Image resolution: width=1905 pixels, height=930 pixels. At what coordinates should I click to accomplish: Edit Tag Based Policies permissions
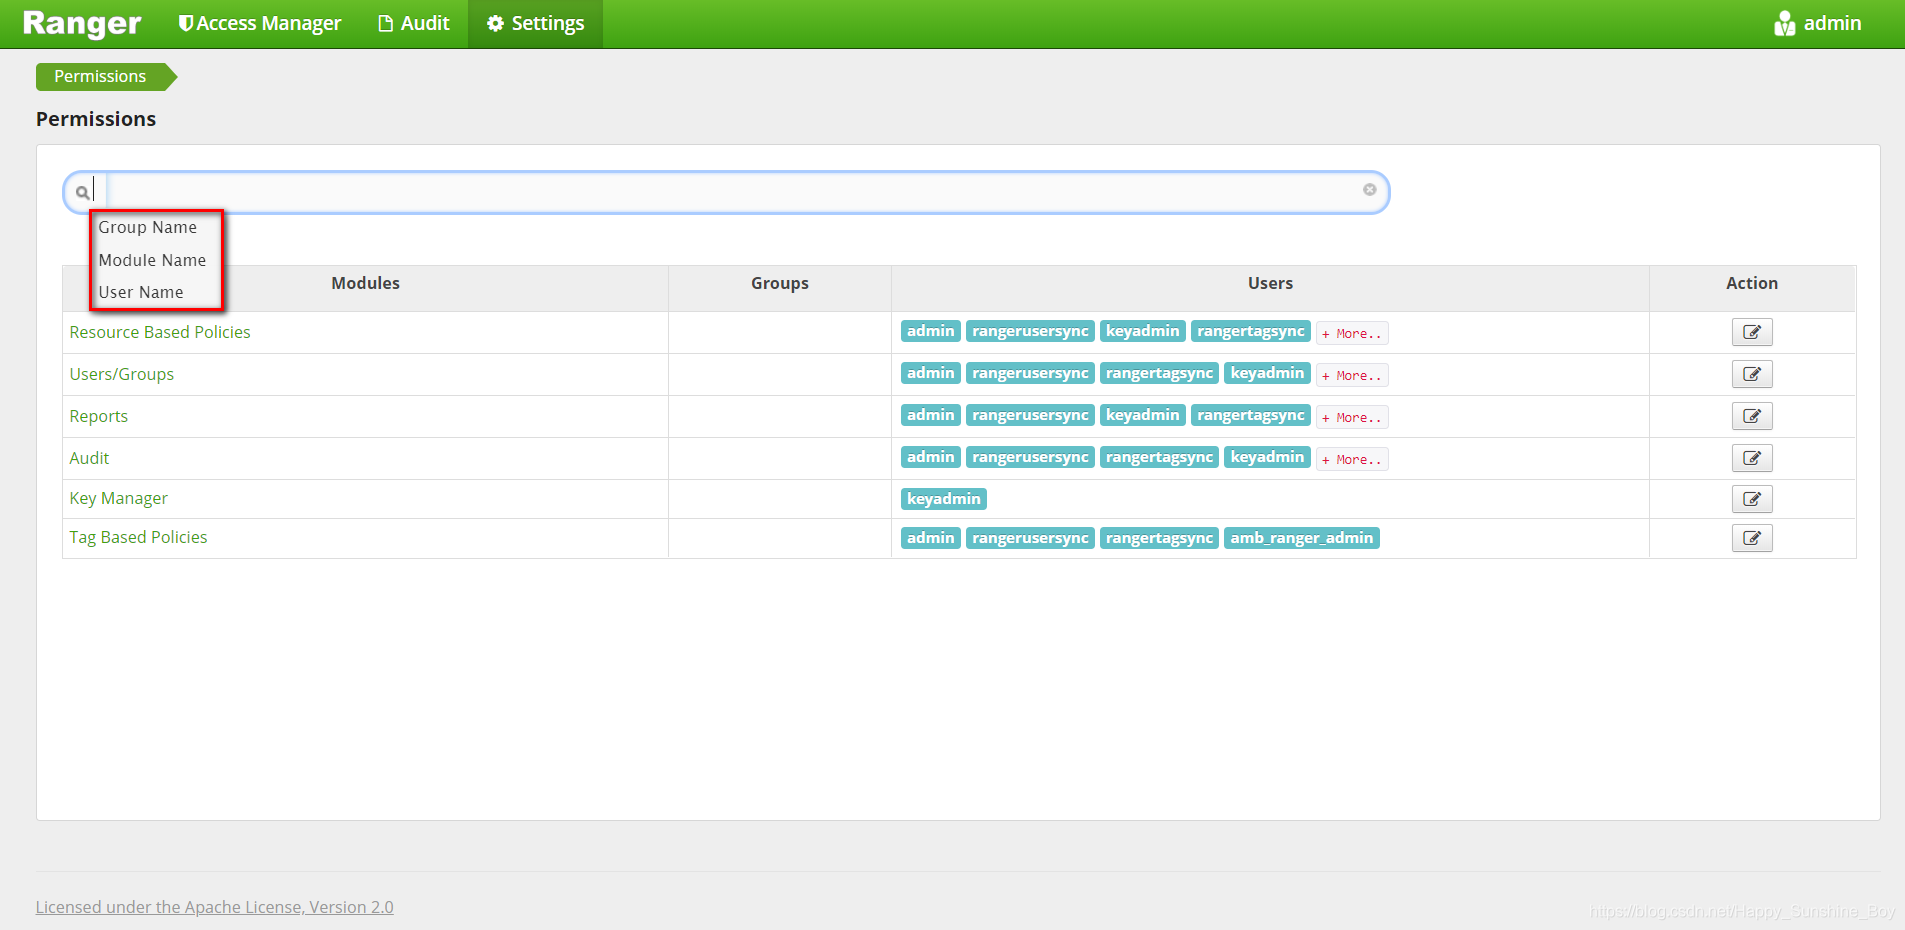point(1751,538)
